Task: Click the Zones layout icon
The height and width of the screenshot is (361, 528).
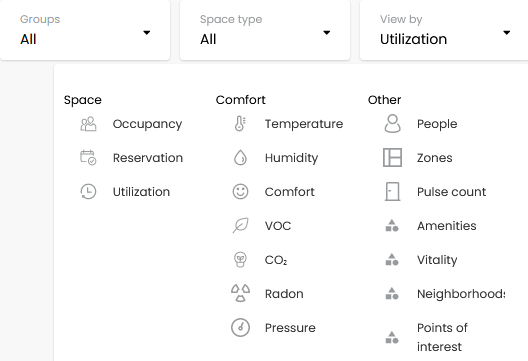Action: [392, 158]
